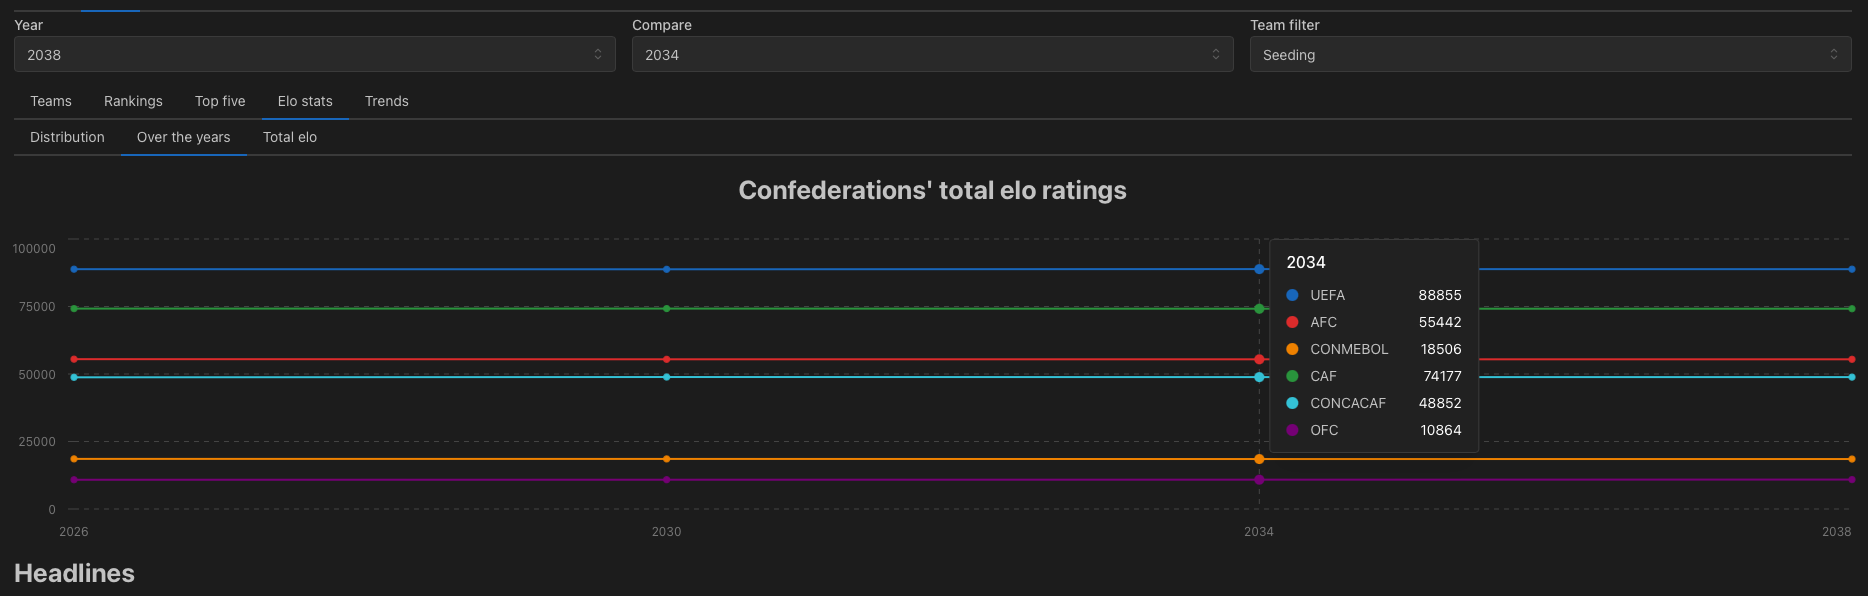Switch to the Teams tab
This screenshot has height=596, width=1868.
click(51, 101)
